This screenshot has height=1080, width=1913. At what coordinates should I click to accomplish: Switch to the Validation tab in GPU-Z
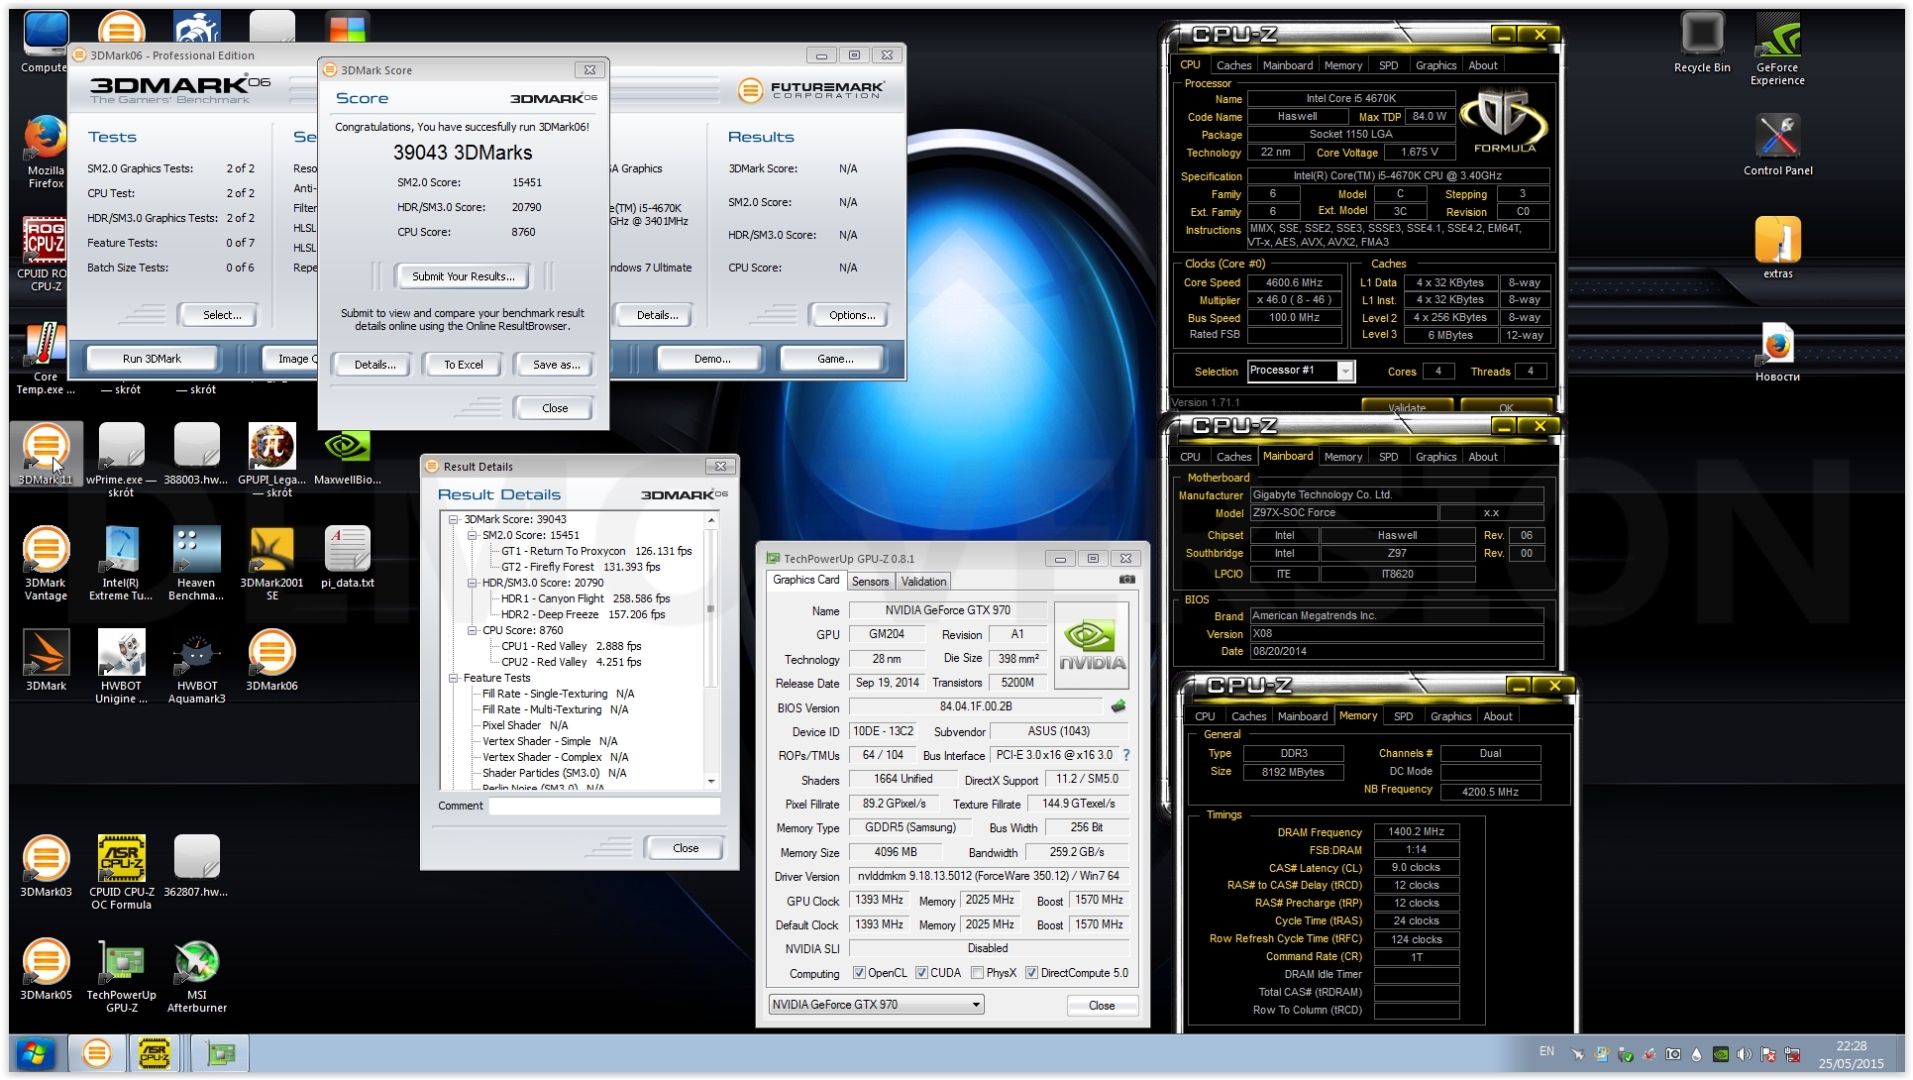[x=923, y=582]
